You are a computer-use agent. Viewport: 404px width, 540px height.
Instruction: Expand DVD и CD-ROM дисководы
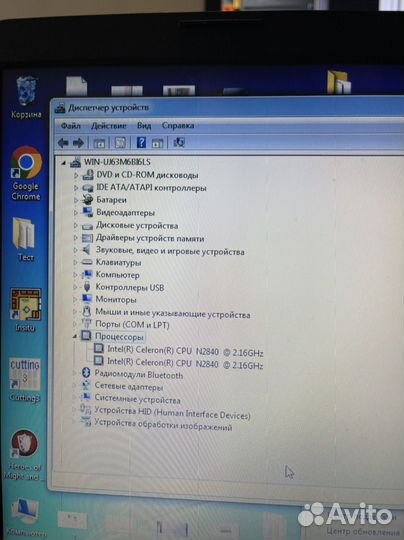pos(76,175)
